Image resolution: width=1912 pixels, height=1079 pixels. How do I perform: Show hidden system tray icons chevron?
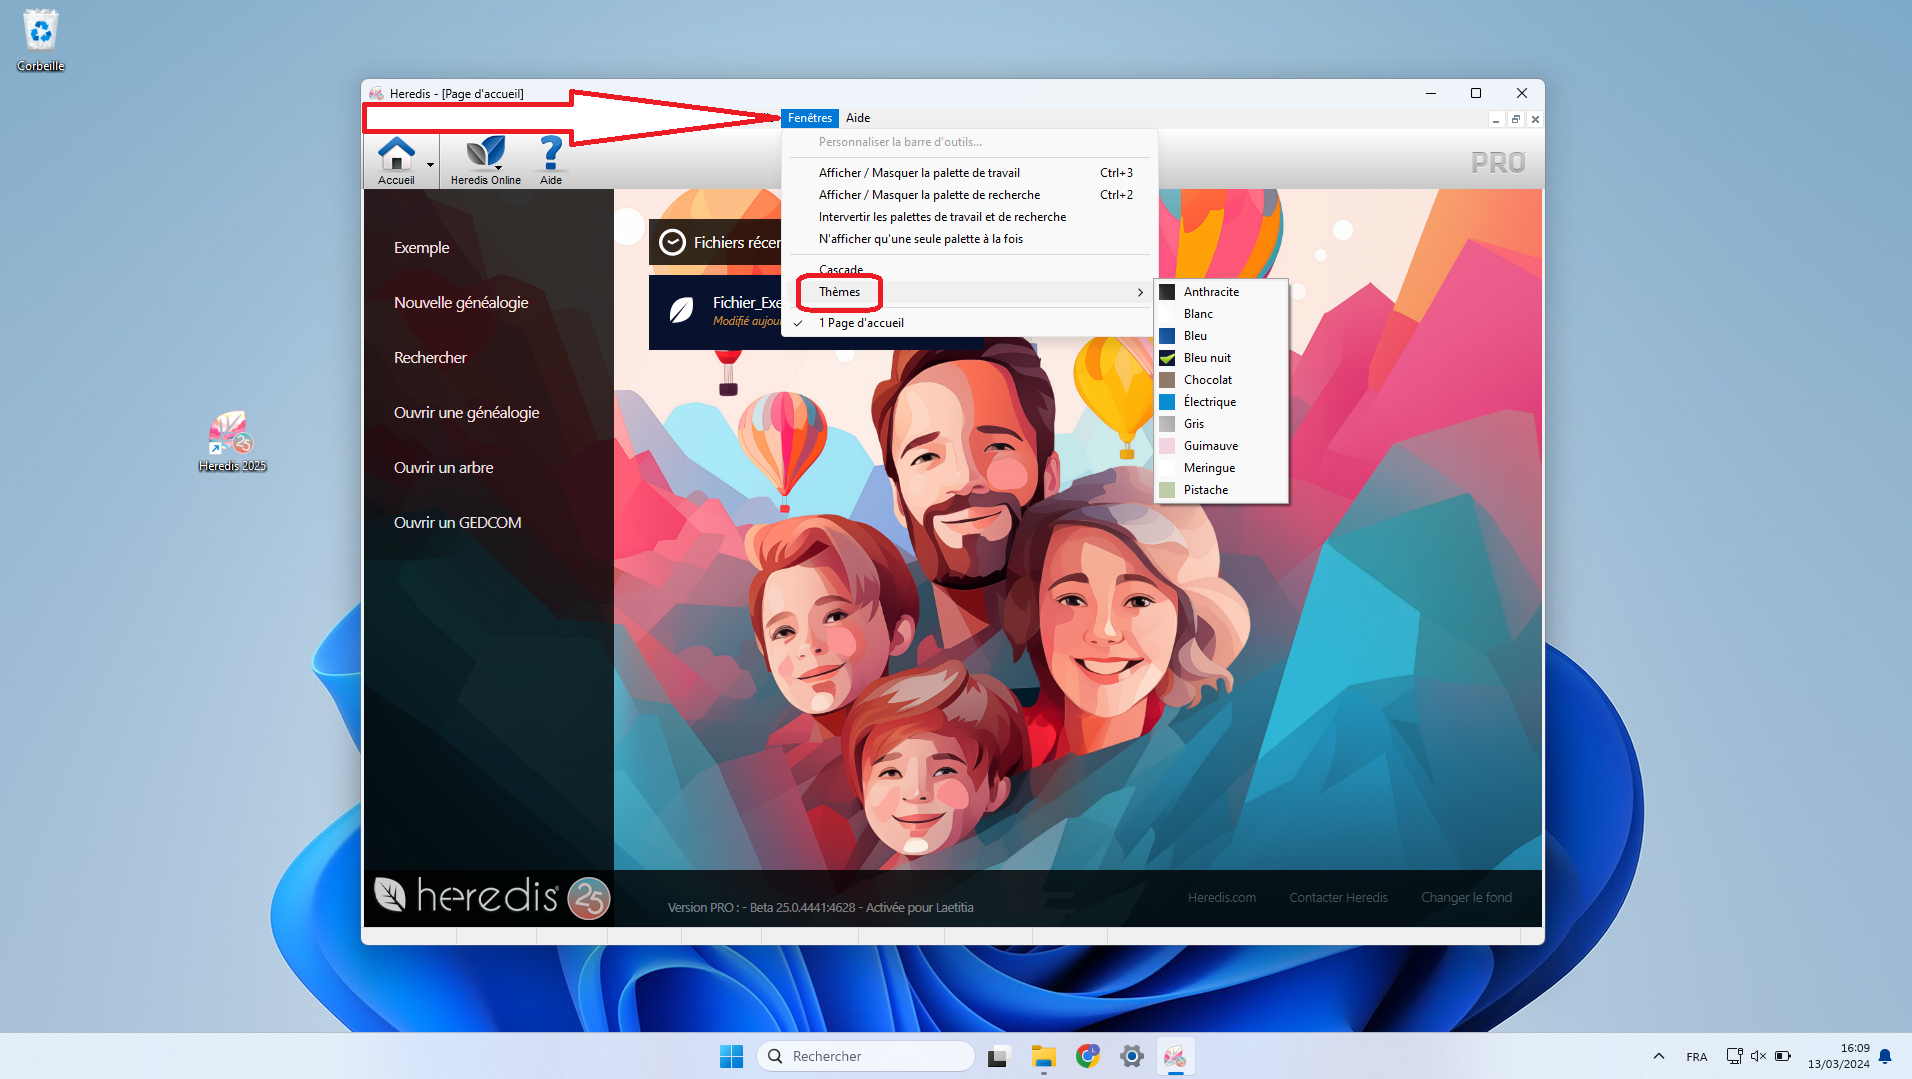(1658, 1056)
